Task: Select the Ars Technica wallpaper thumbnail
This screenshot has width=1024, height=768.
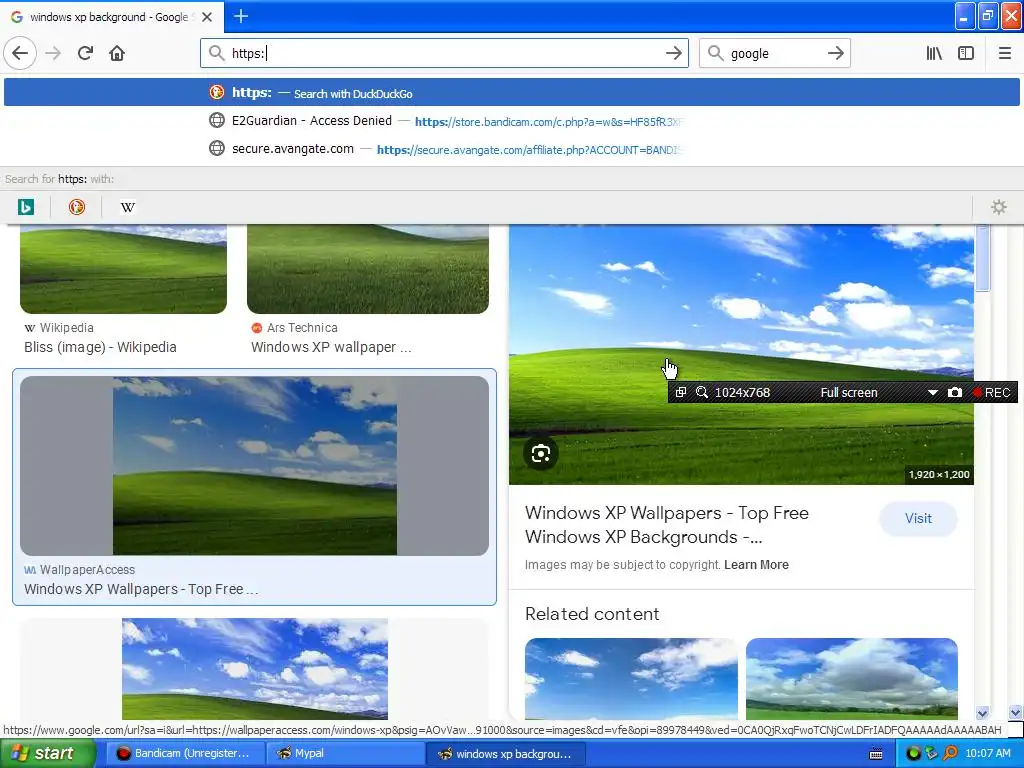Action: tap(368, 268)
